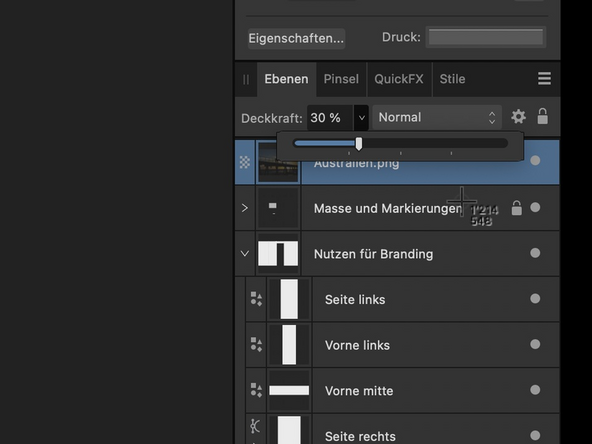The width and height of the screenshot is (592, 444).
Task: Click the shape icon of Seite links
Action: coord(256,299)
